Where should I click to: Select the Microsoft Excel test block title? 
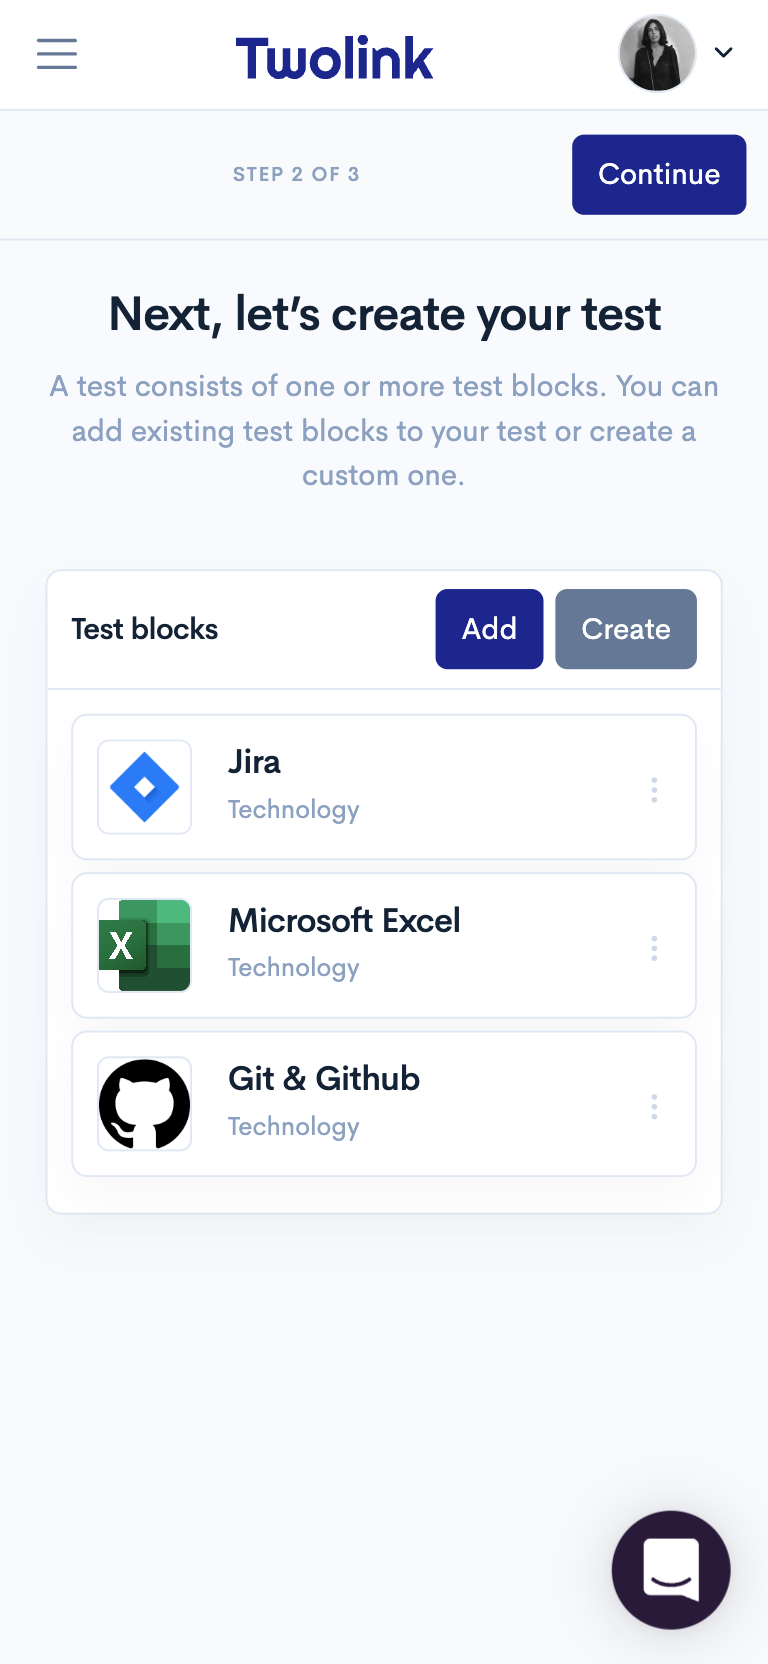[x=345, y=920]
